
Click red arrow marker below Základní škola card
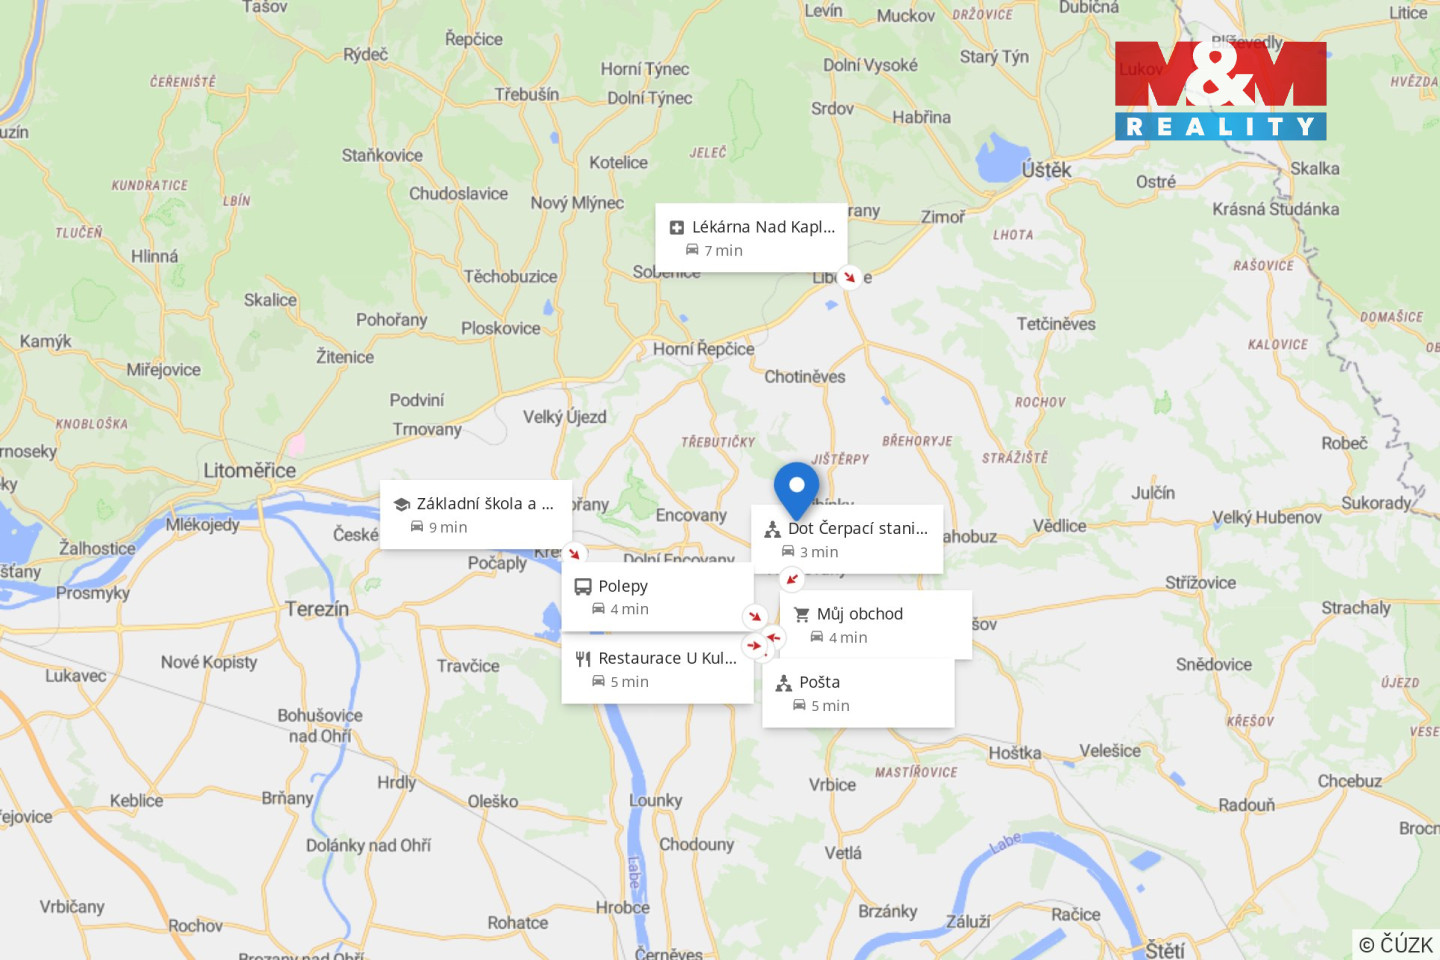pos(574,553)
